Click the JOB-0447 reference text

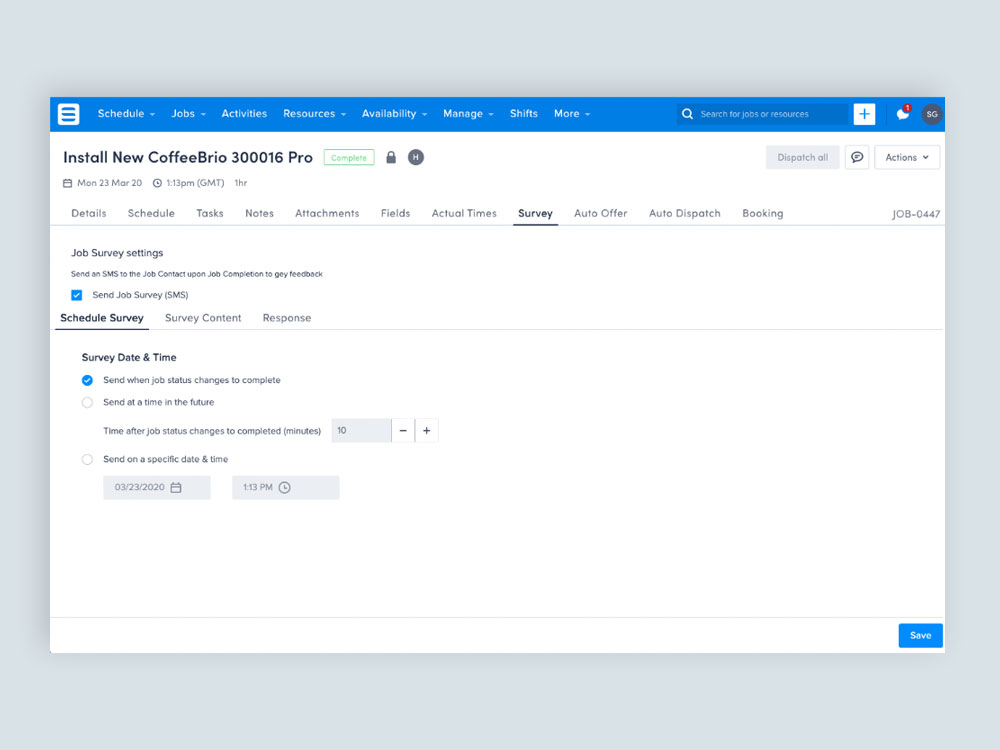(916, 214)
